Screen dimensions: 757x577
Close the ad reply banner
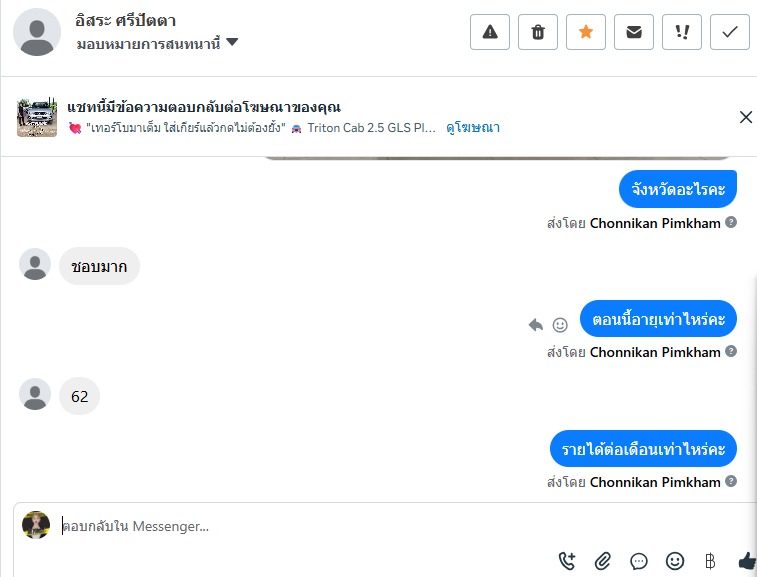click(745, 117)
